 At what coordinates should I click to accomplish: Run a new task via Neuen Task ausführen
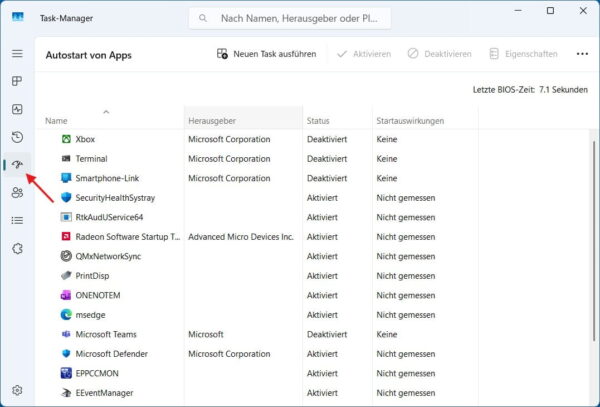tap(266, 54)
